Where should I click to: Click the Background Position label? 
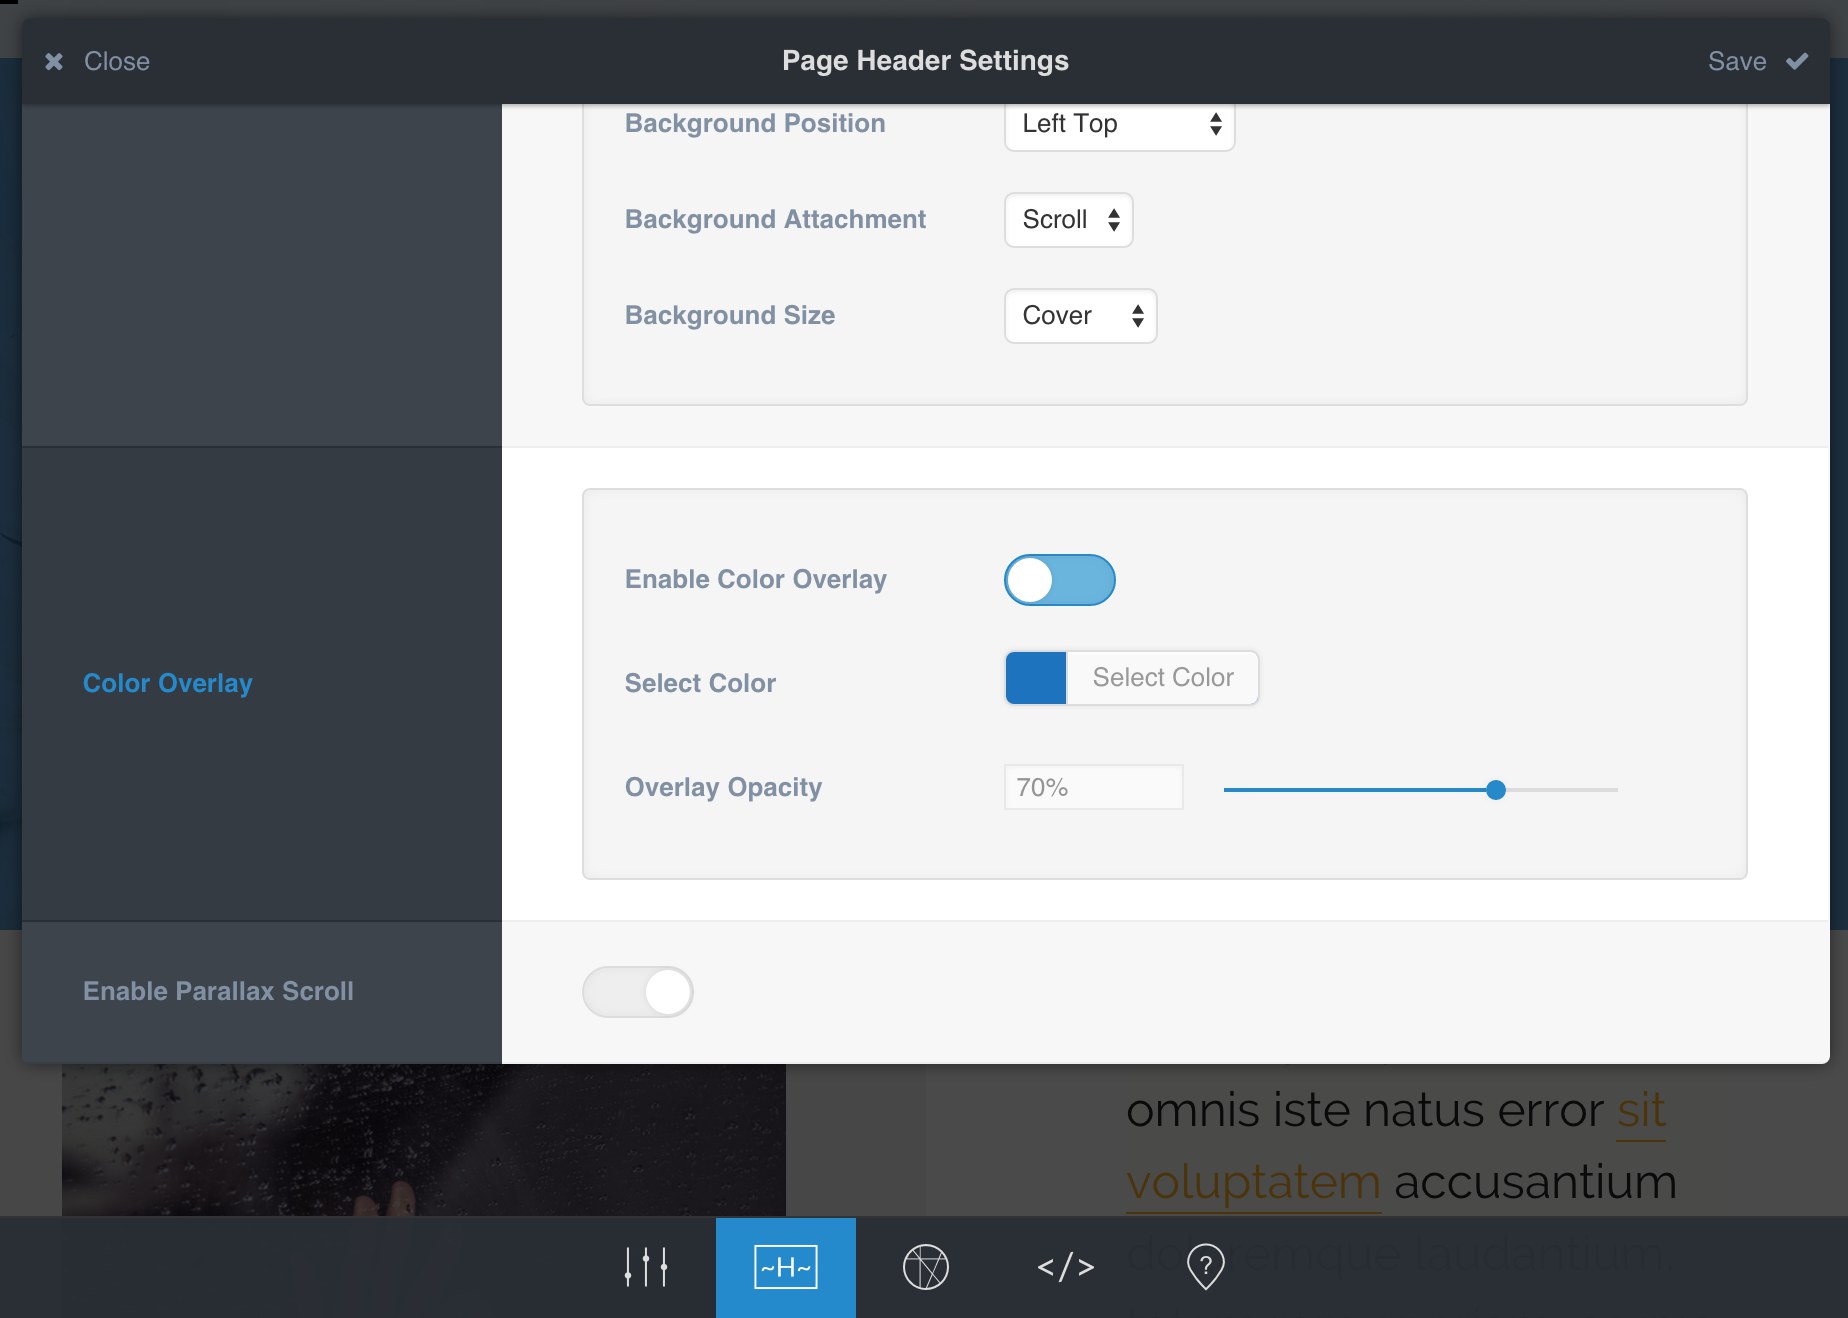(x=755, y=123)
